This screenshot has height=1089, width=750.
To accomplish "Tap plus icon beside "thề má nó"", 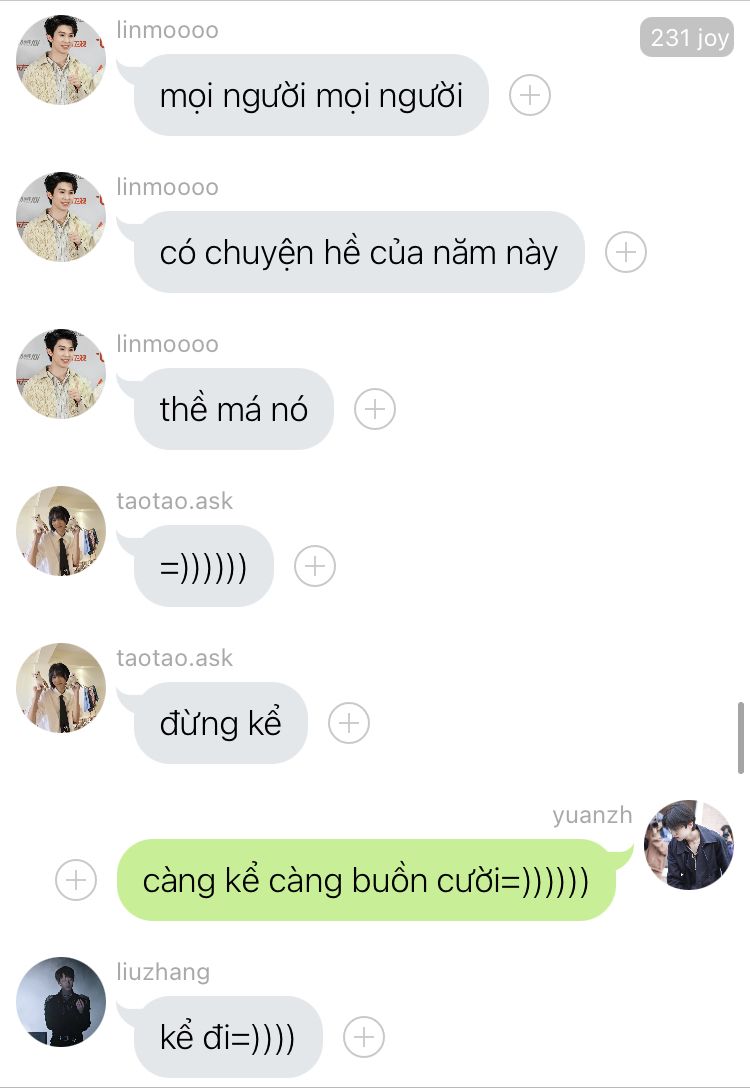I will coord(375,409).
